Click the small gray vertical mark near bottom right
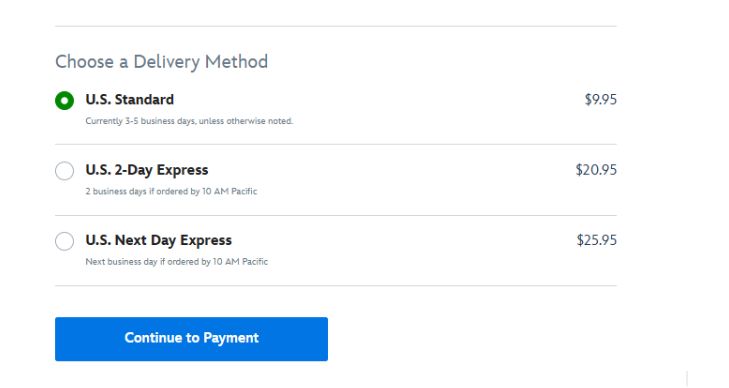 687,379
